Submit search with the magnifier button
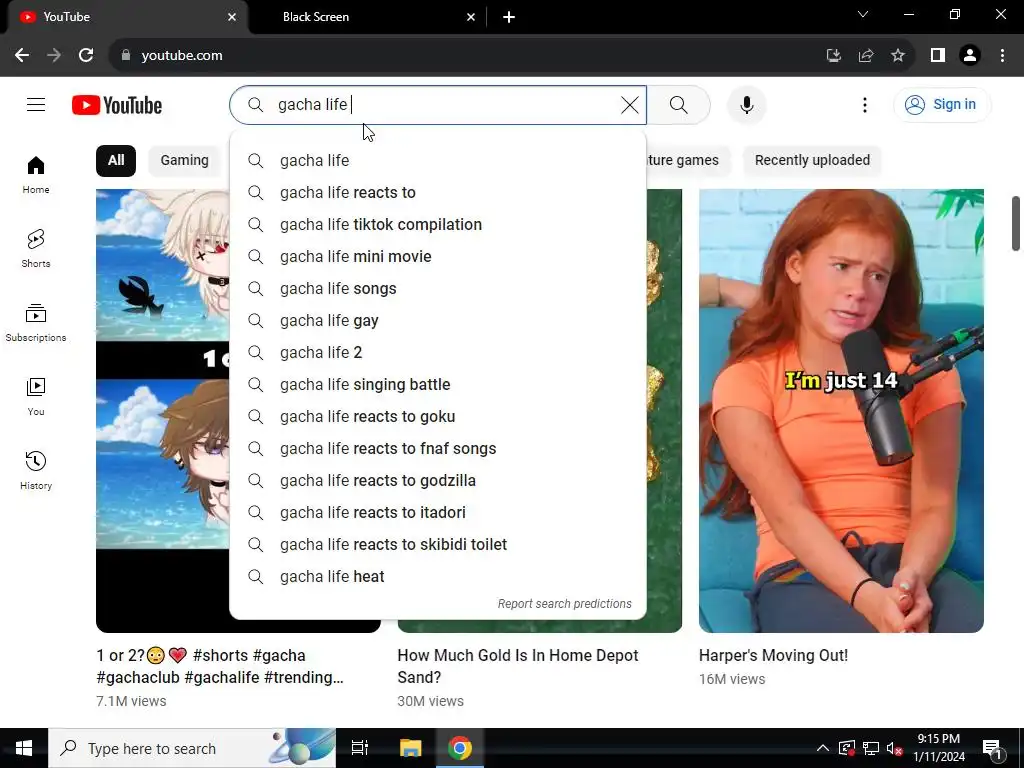 pos(679,104)
